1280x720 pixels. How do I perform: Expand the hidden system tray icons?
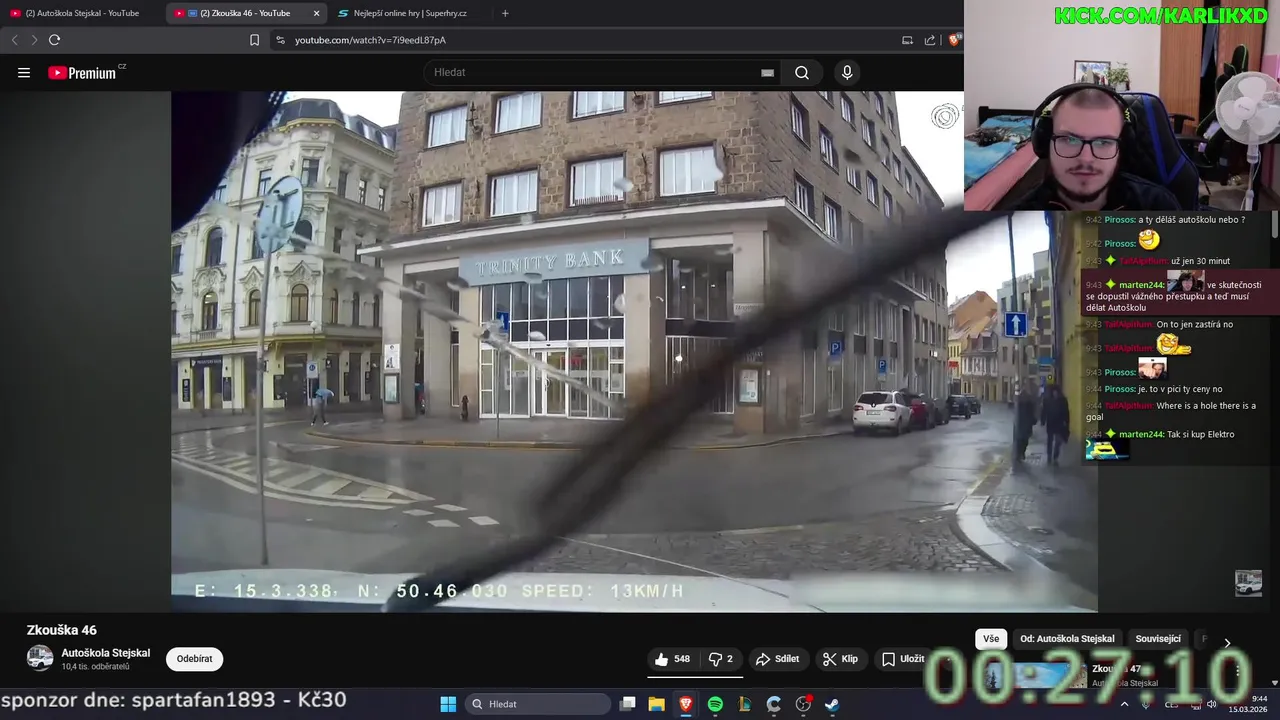point(1124,704)
